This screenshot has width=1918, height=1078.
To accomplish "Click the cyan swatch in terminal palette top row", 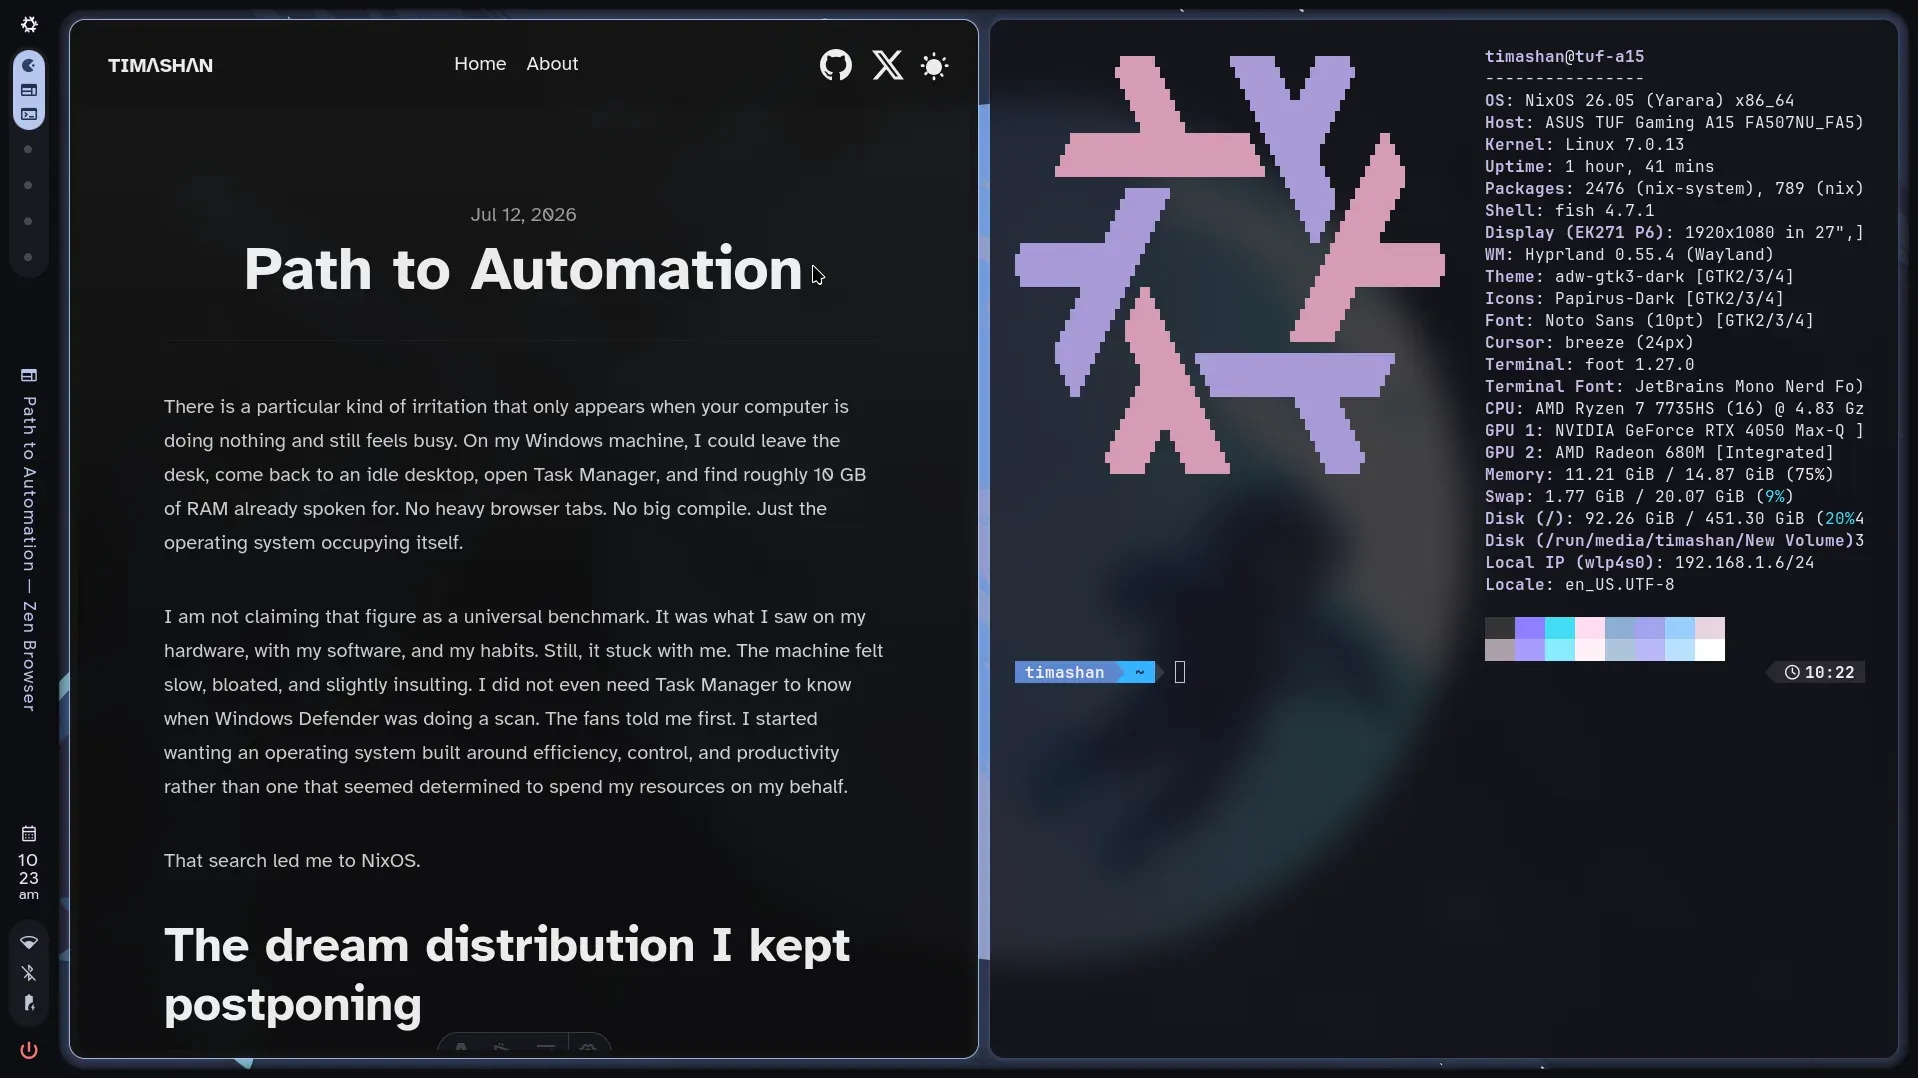I will [x=1560, y=628].
